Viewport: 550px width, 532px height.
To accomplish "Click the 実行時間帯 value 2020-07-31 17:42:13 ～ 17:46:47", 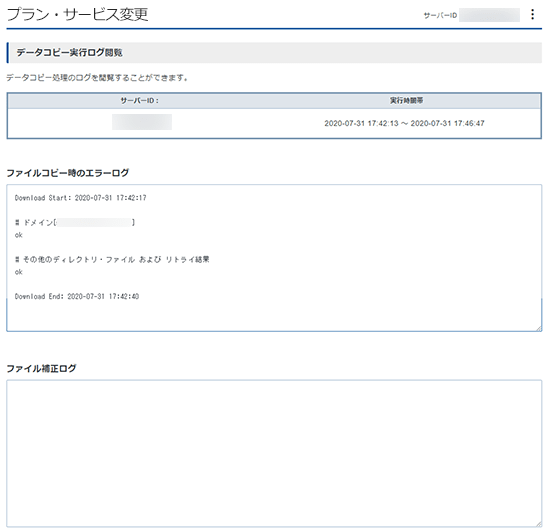I will tap(404, 123).
